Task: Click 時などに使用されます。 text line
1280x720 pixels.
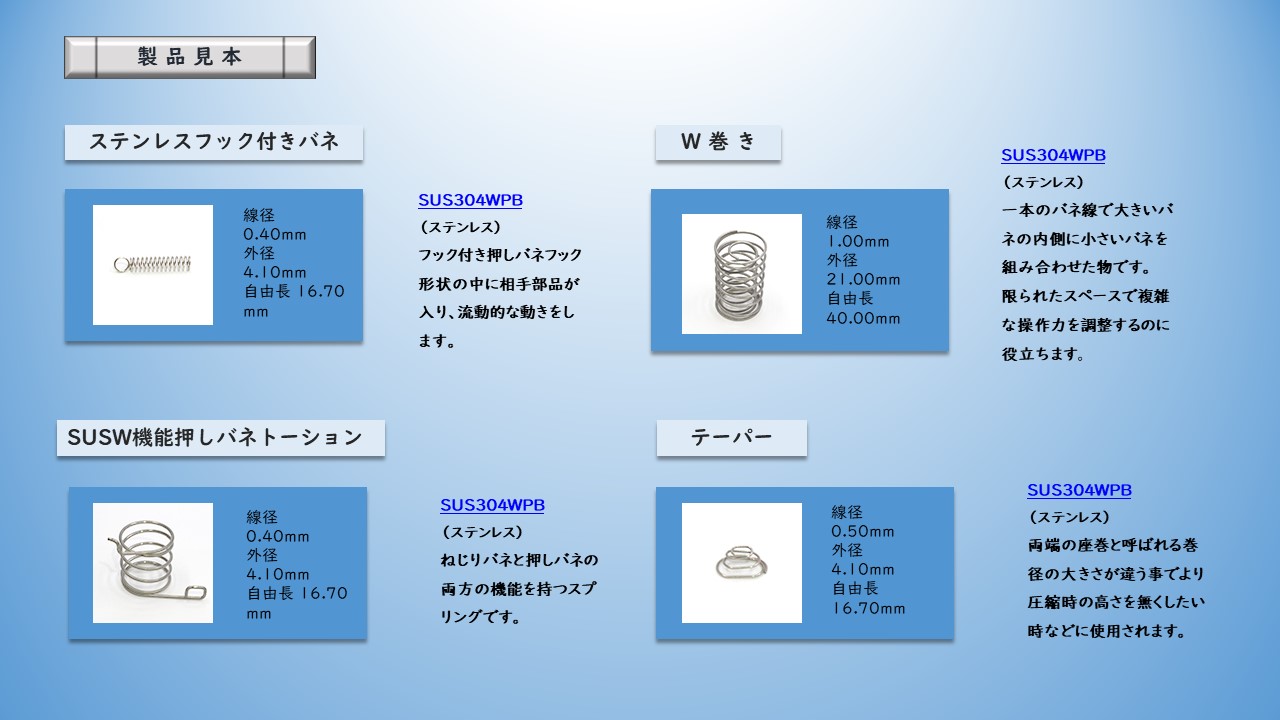Action: click(x=1106, y=631)
